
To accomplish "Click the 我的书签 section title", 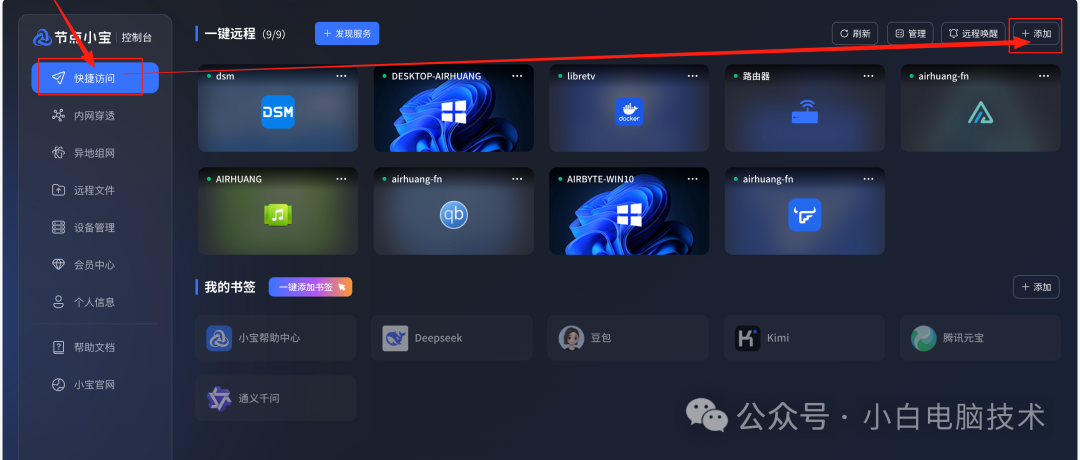I will pos(230,287).
